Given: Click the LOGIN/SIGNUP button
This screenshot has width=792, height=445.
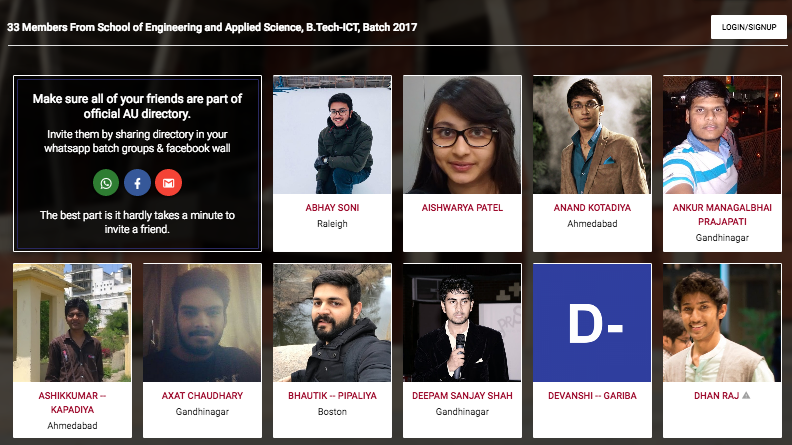Looking at the screenshot, I should pyautogui.click(x=749, y=27).
